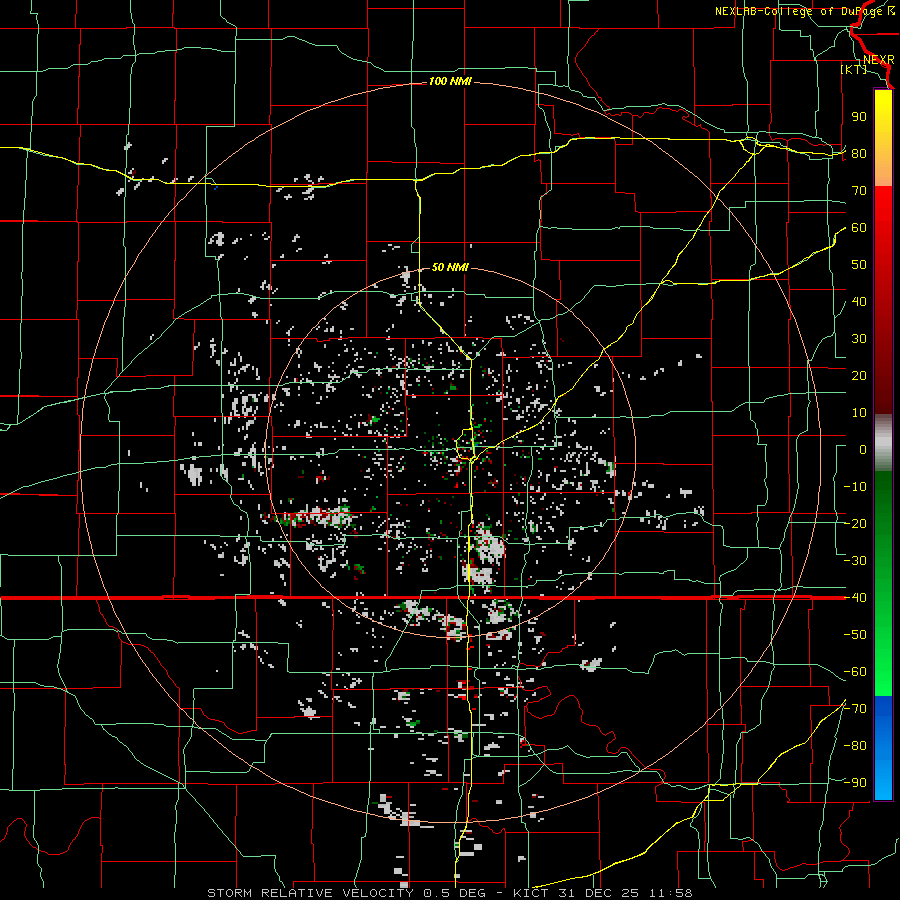Click the "-30" value on the velocity scale

(855, 561)
